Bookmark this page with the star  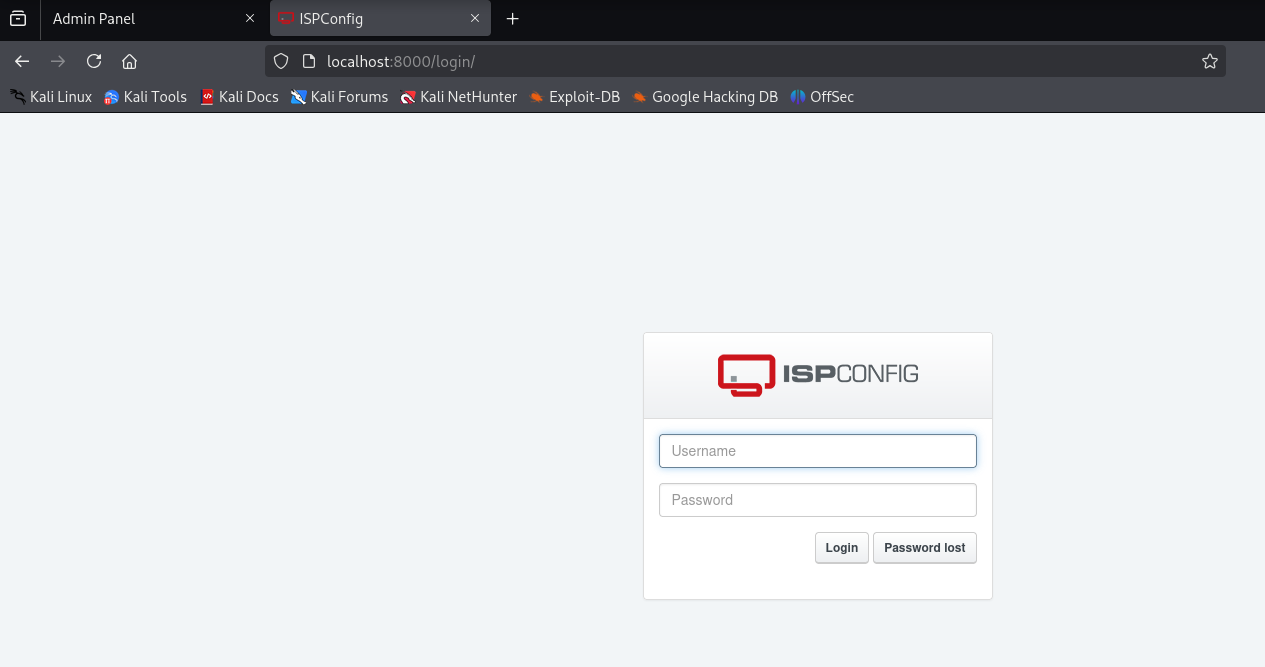(x=1209, y=61)
